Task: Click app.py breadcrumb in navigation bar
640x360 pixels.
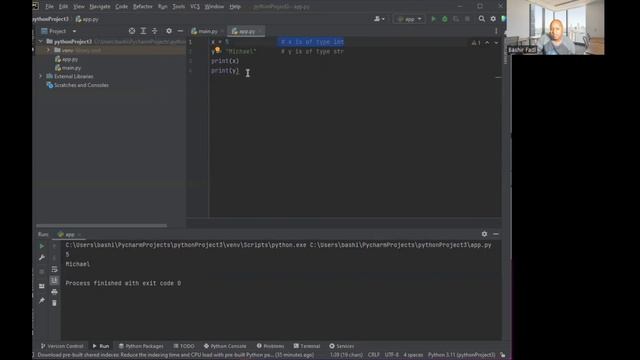Action: (87, 19)
